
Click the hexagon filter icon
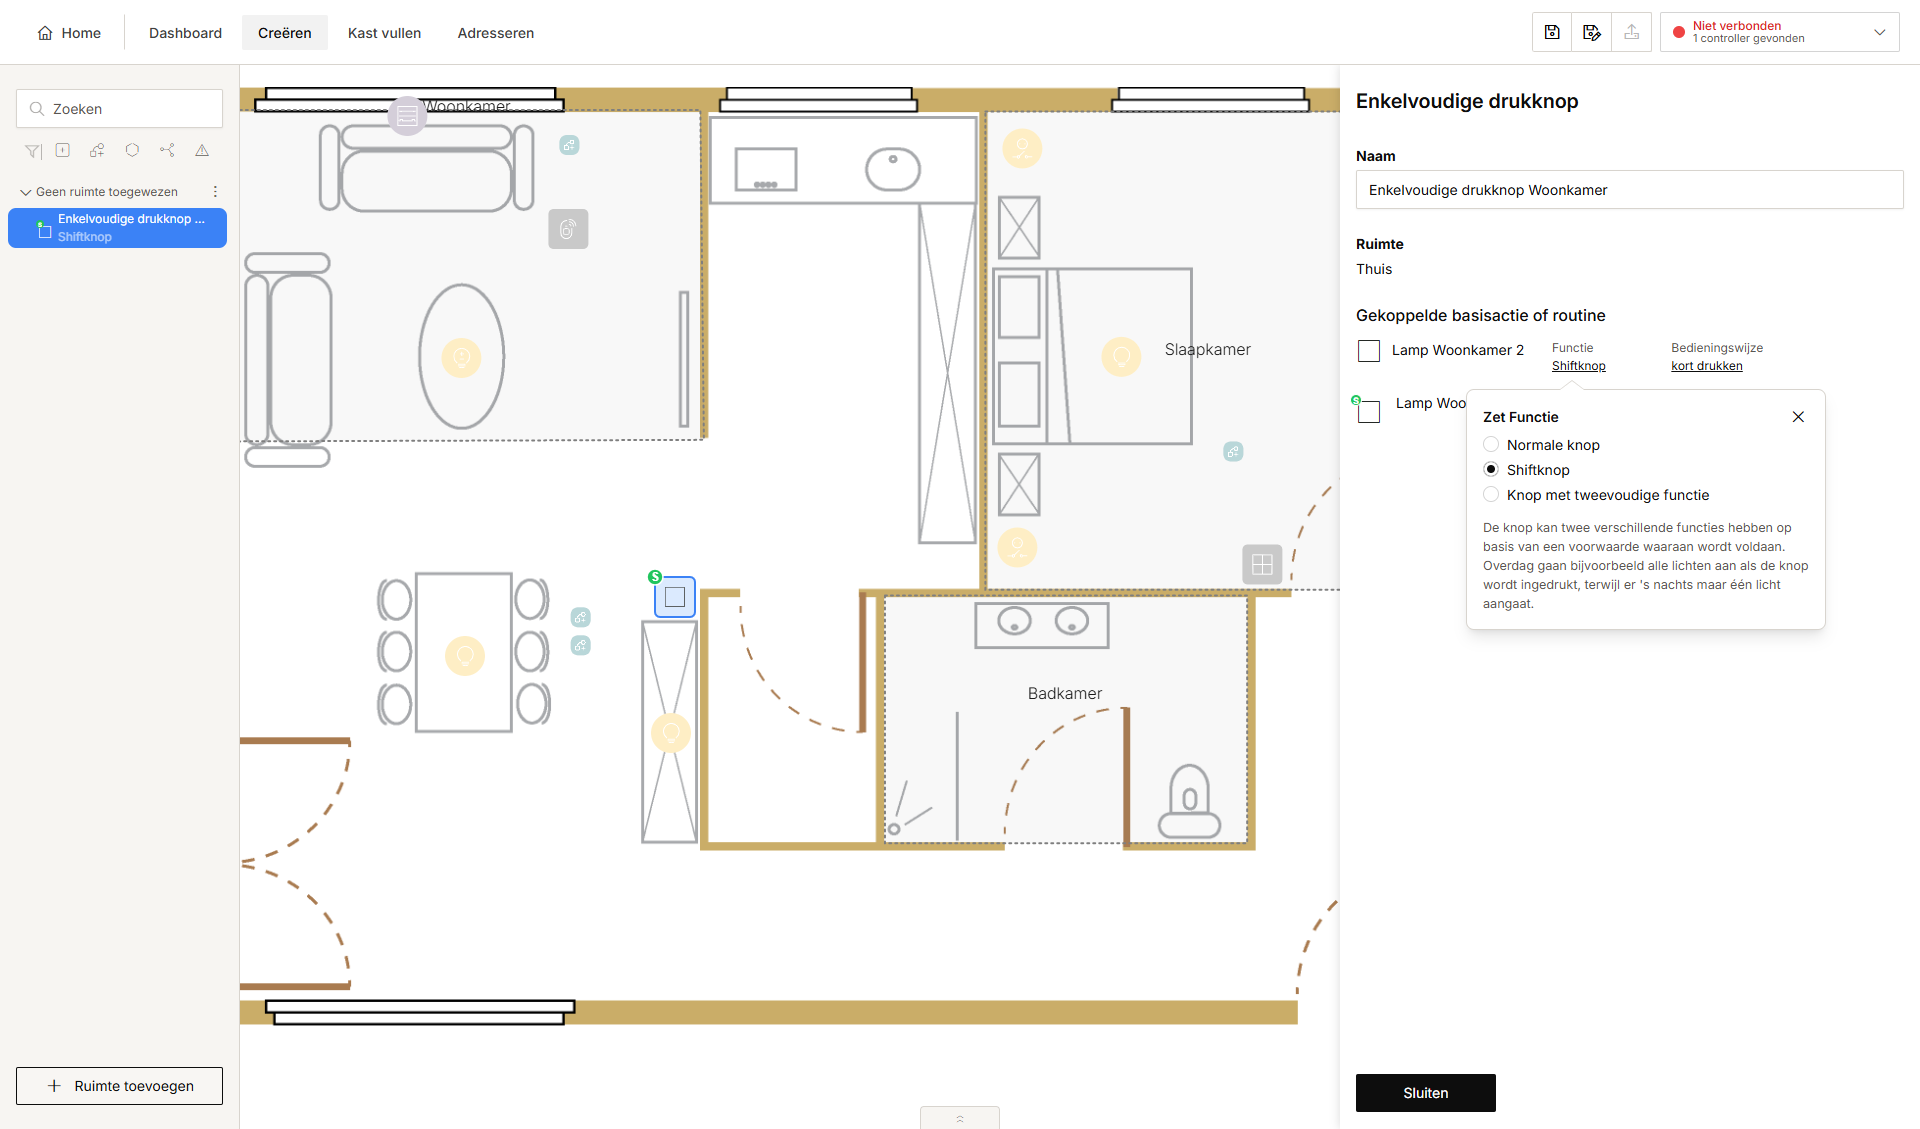click(x=132, y=150)
